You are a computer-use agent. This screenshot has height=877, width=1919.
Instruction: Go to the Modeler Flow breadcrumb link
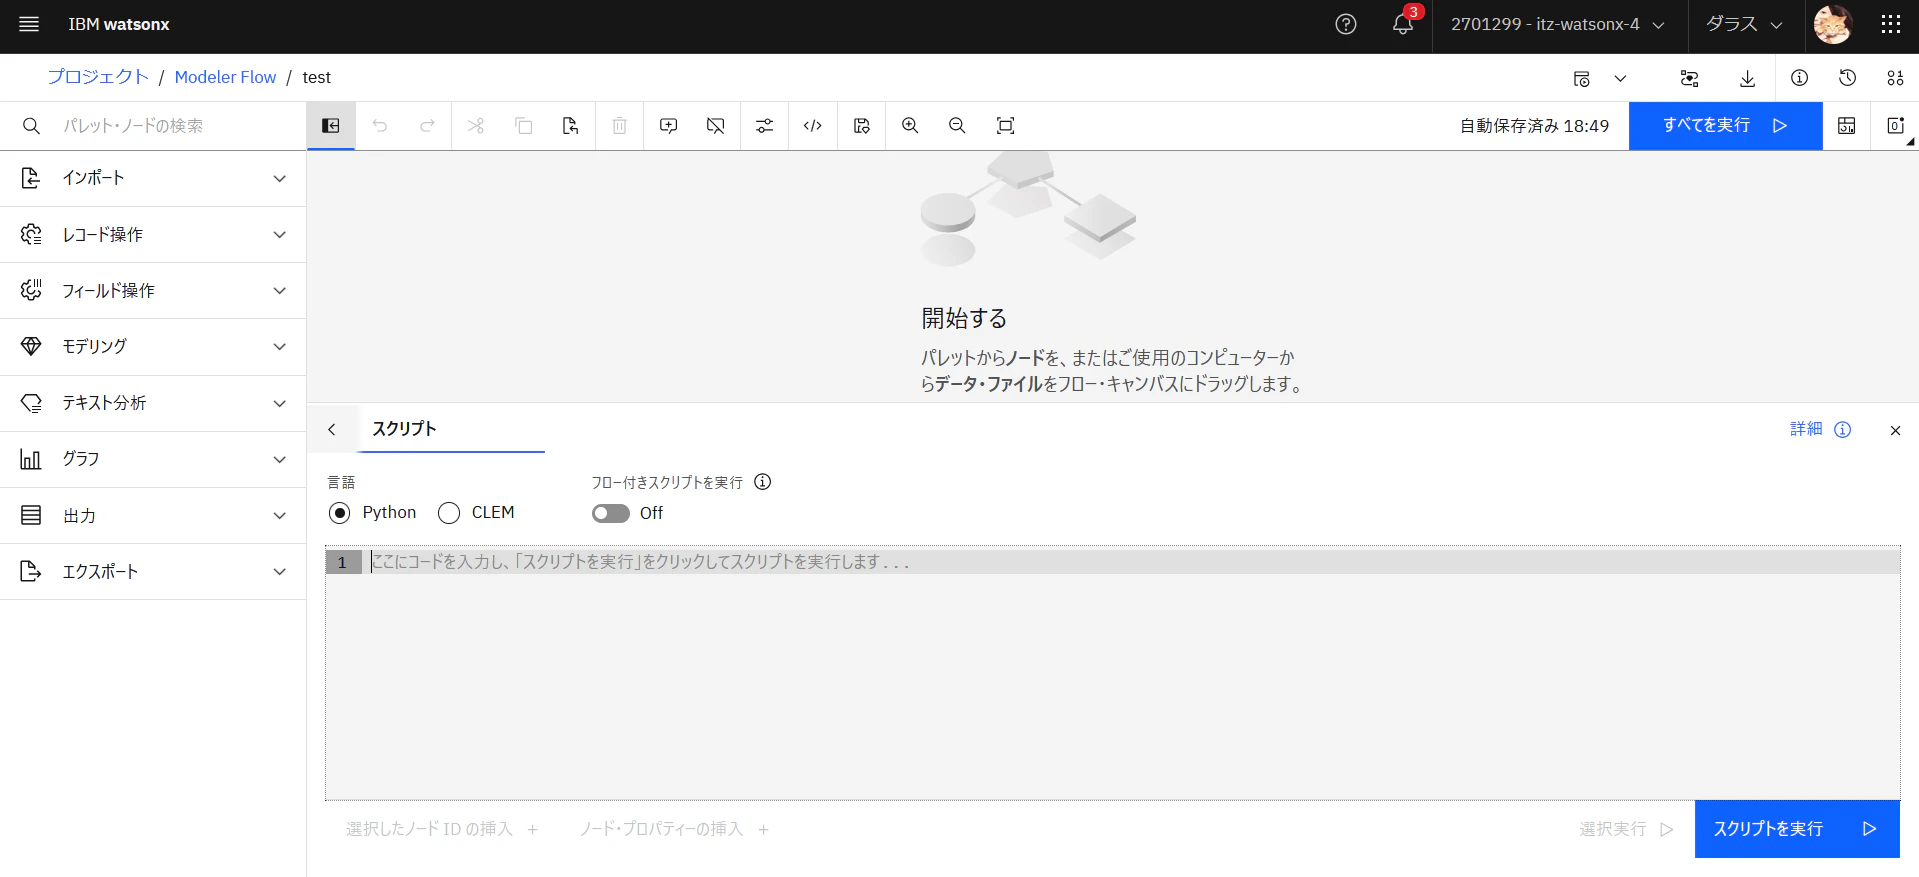(225, 77)
